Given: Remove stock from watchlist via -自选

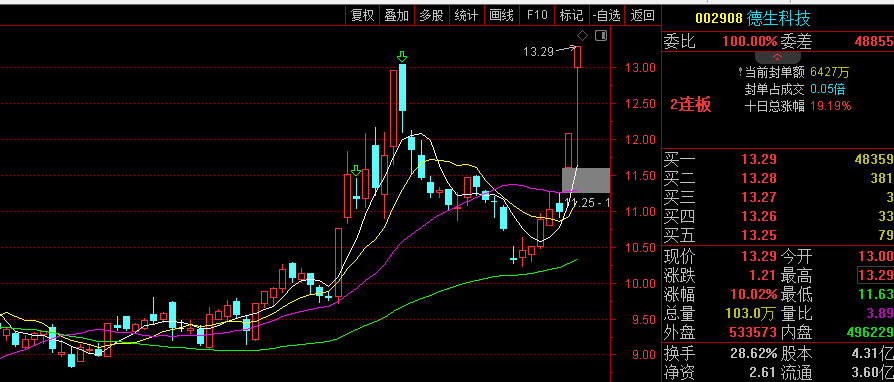Looking at the screenshot, I should pos(607,15).
